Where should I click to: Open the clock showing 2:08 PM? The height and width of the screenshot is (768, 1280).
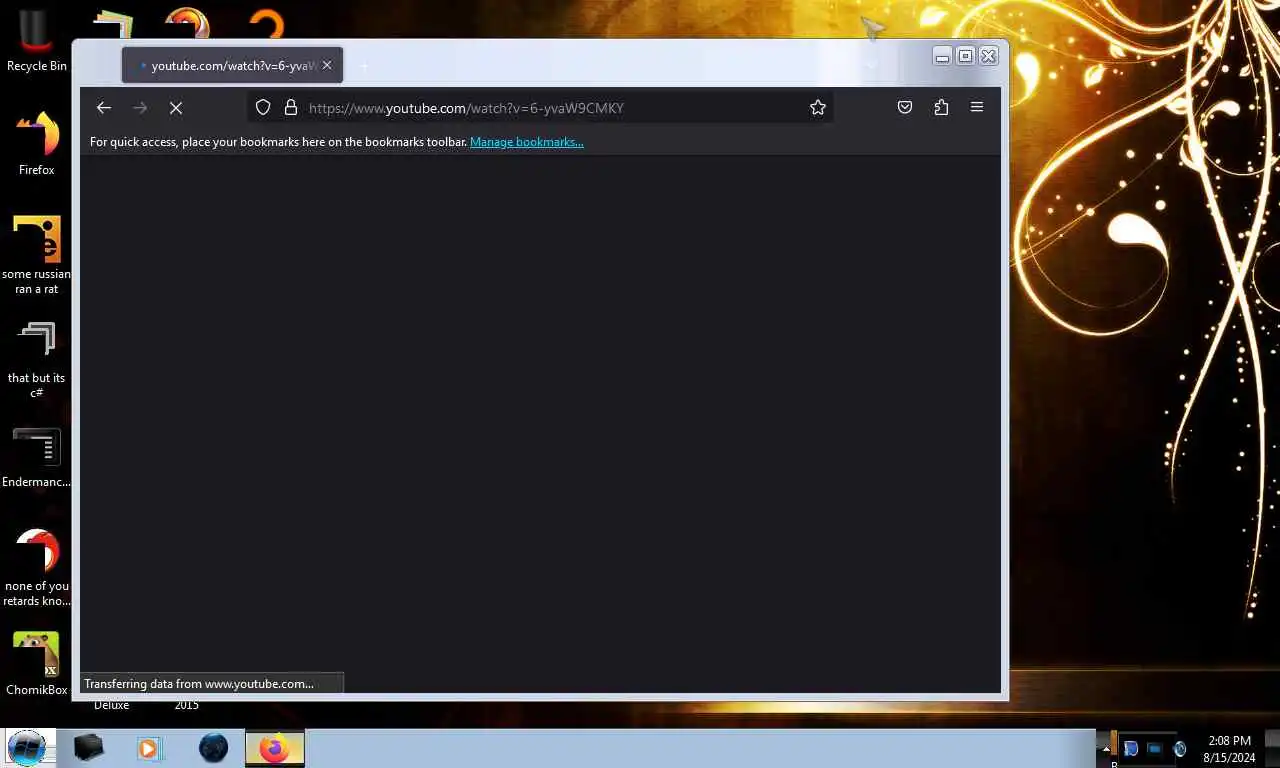pos(1229,749)
